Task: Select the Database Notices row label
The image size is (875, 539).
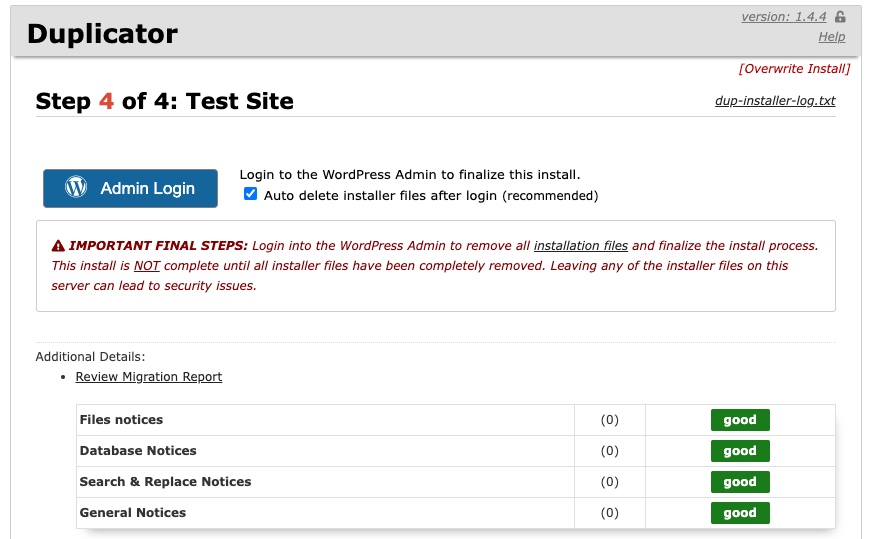Action: pyautogui.click(x=138, y=451)
